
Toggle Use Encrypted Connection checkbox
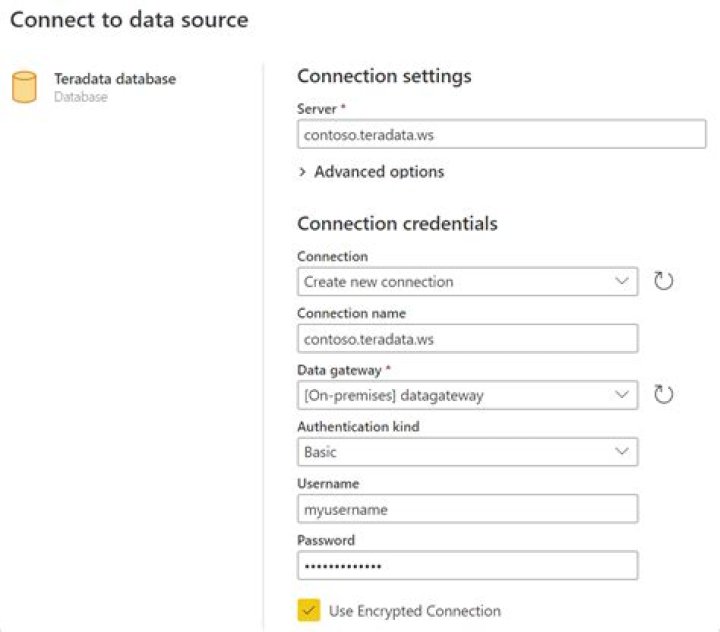[x=309, y=610]
